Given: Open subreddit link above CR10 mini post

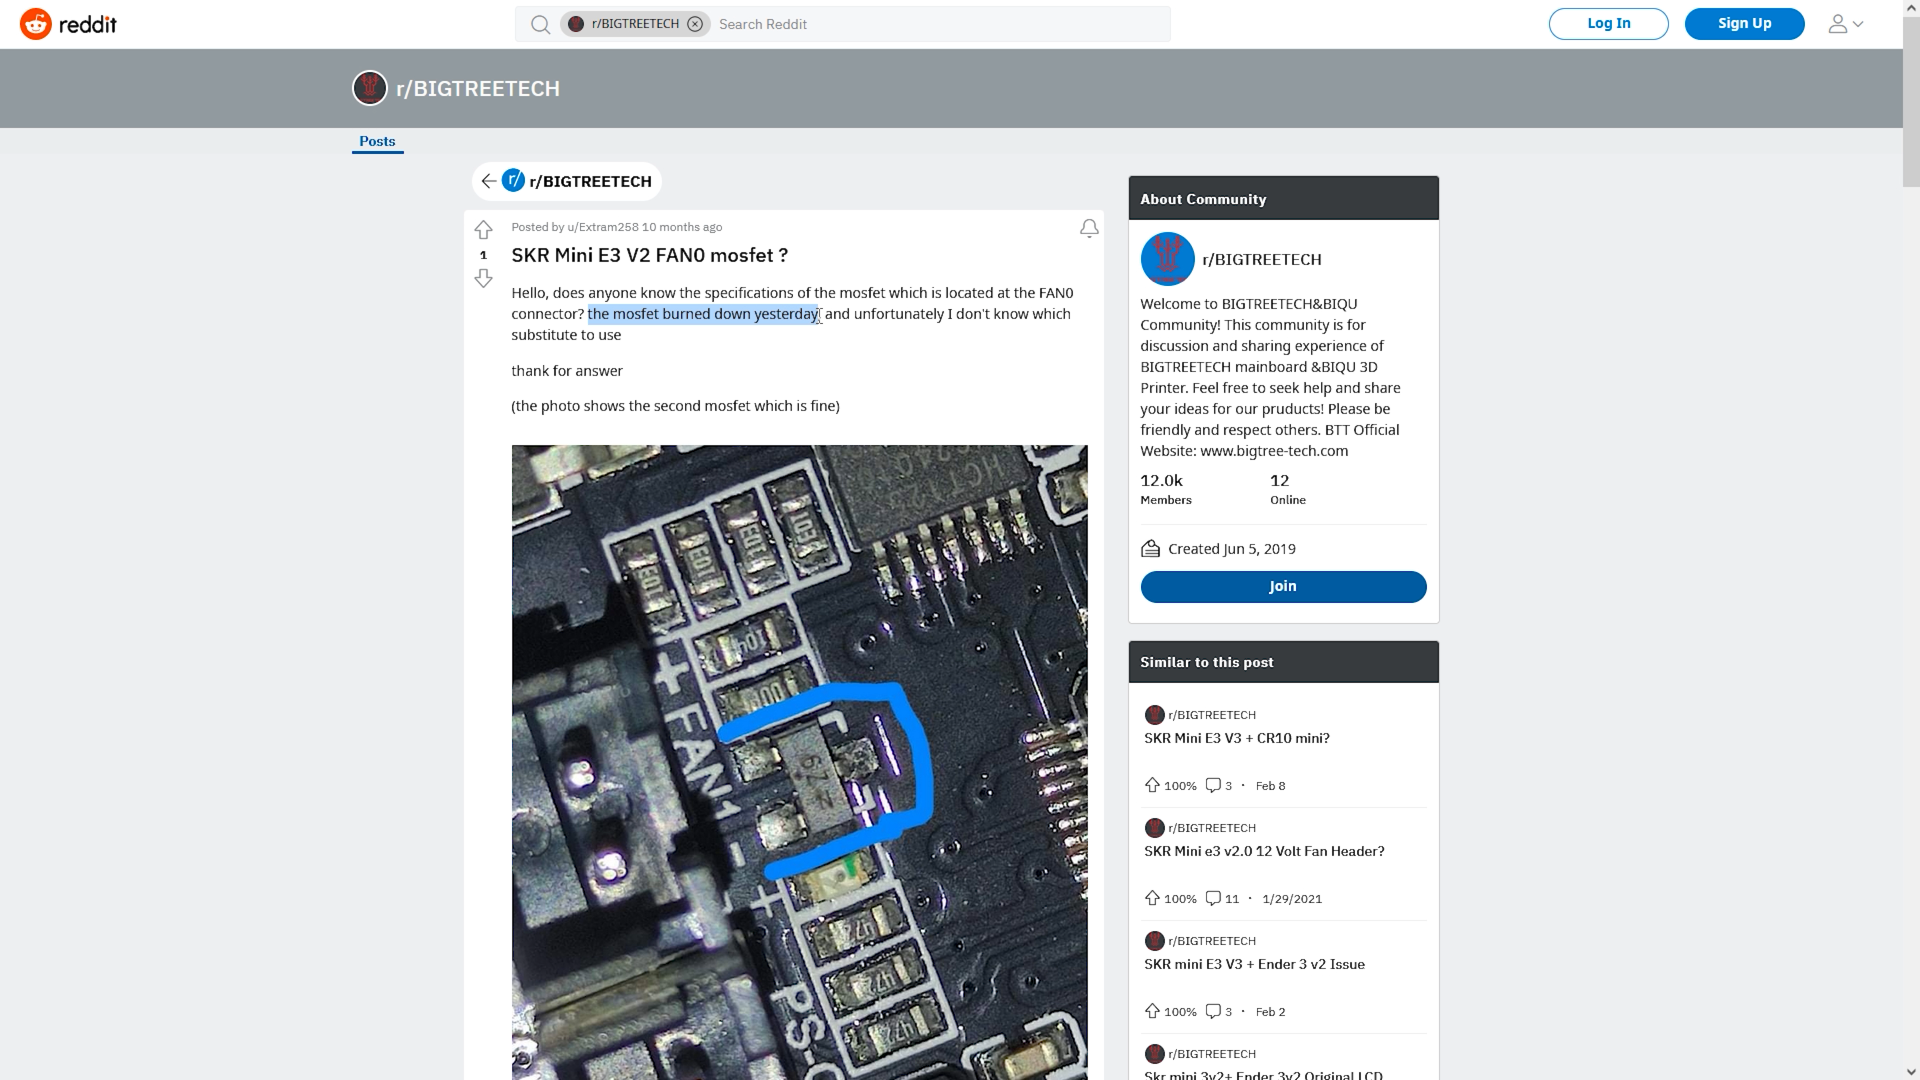Looking at the screenshot, I should (1212, 715).
